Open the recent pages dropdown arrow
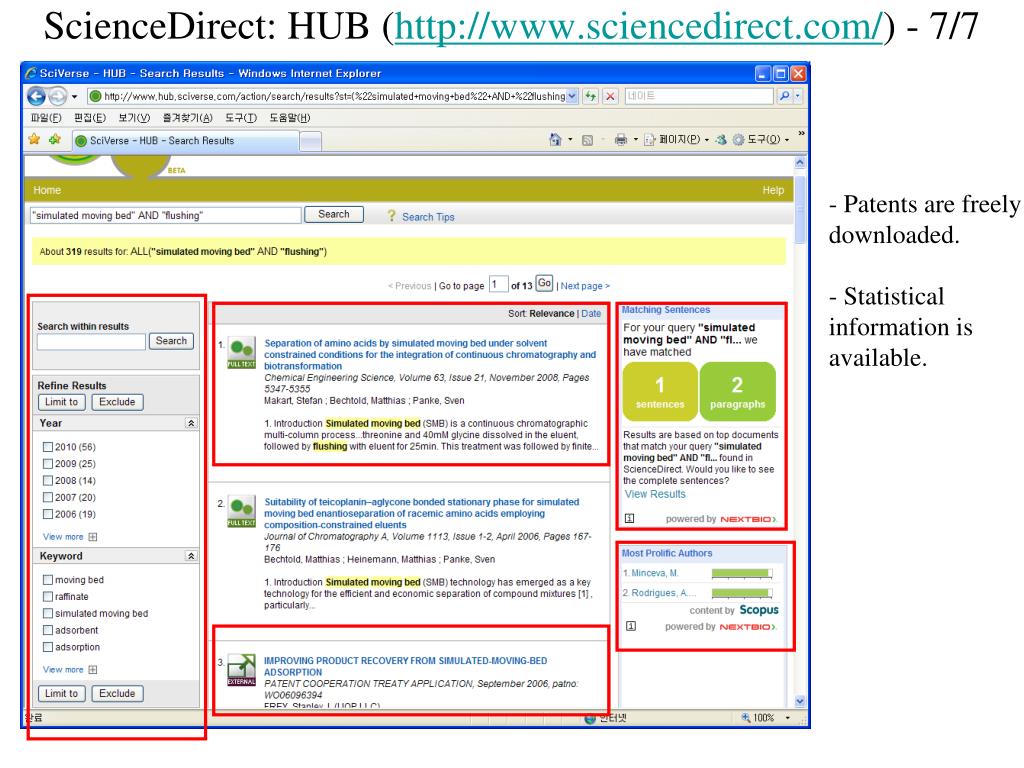Screen dimensions: 1024x768 point(74,97)
